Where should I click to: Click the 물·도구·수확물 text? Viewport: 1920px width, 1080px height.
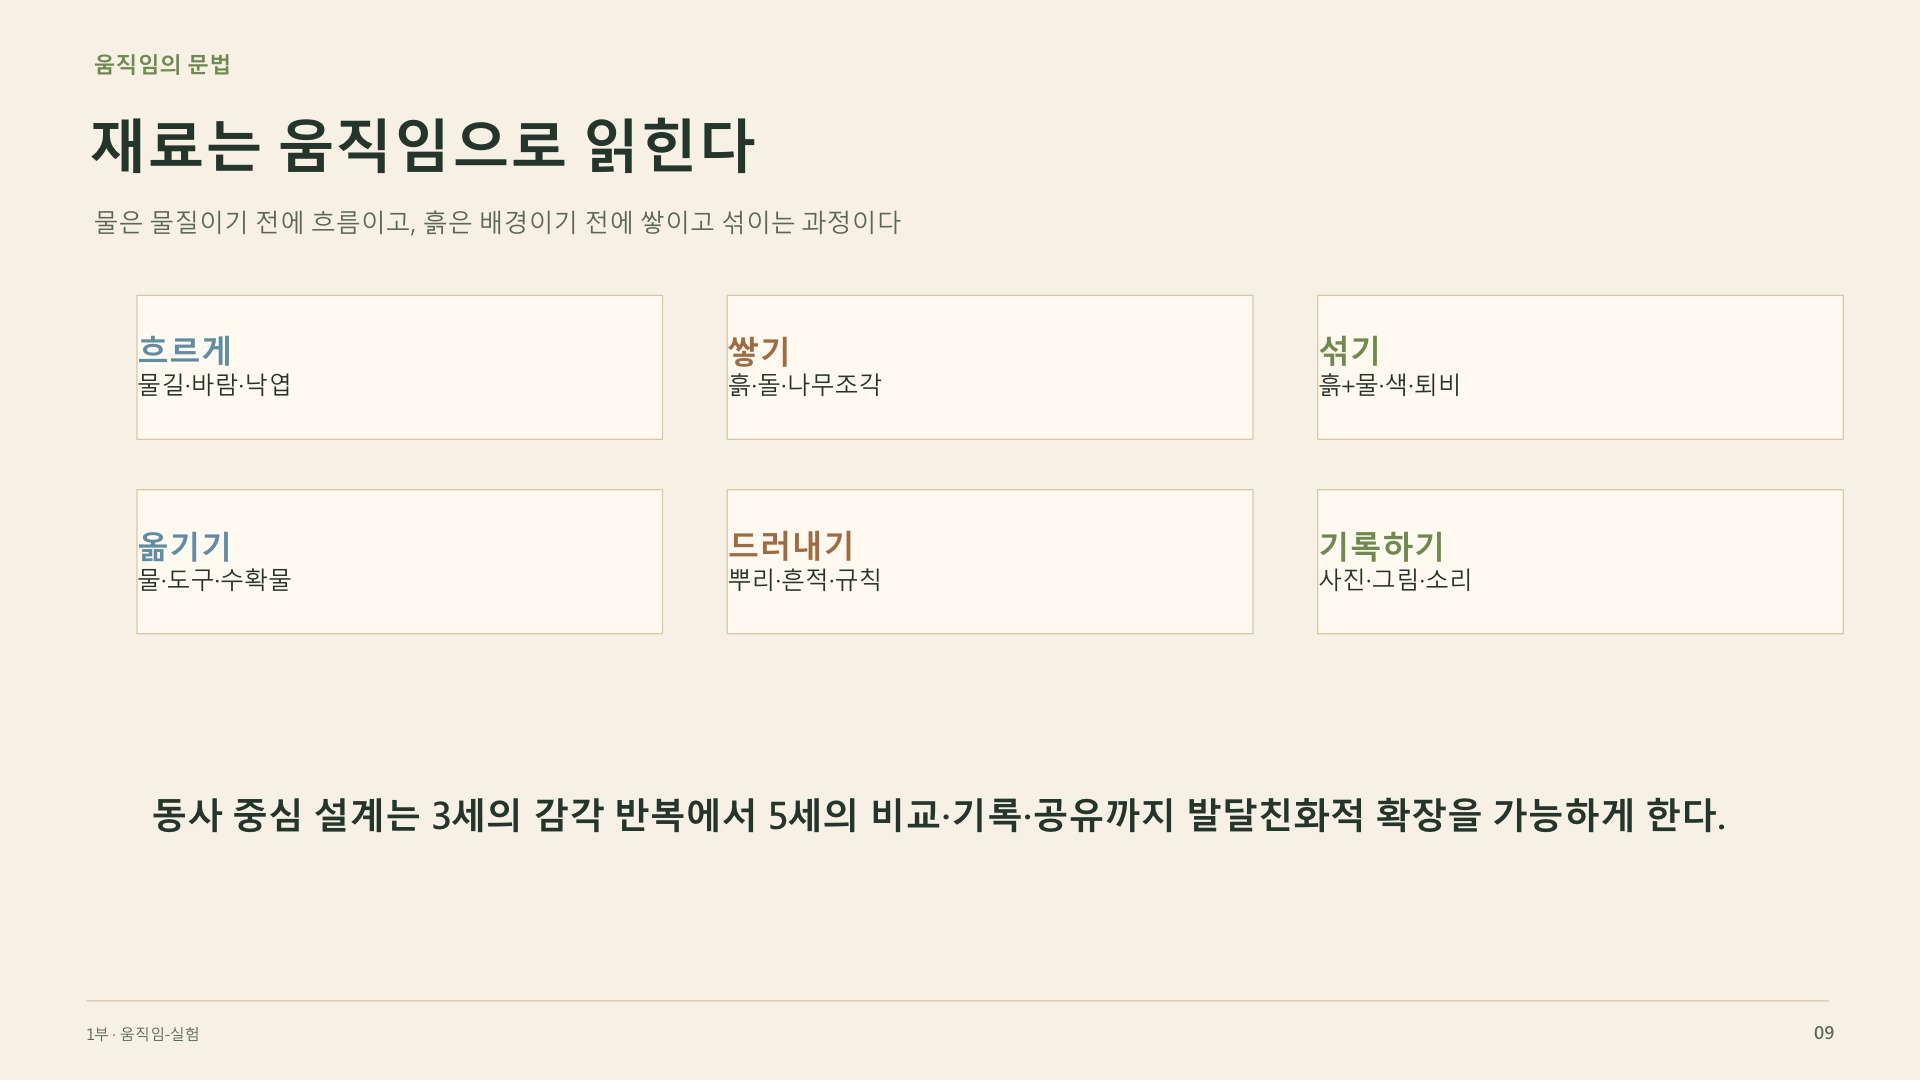(214, 580)
